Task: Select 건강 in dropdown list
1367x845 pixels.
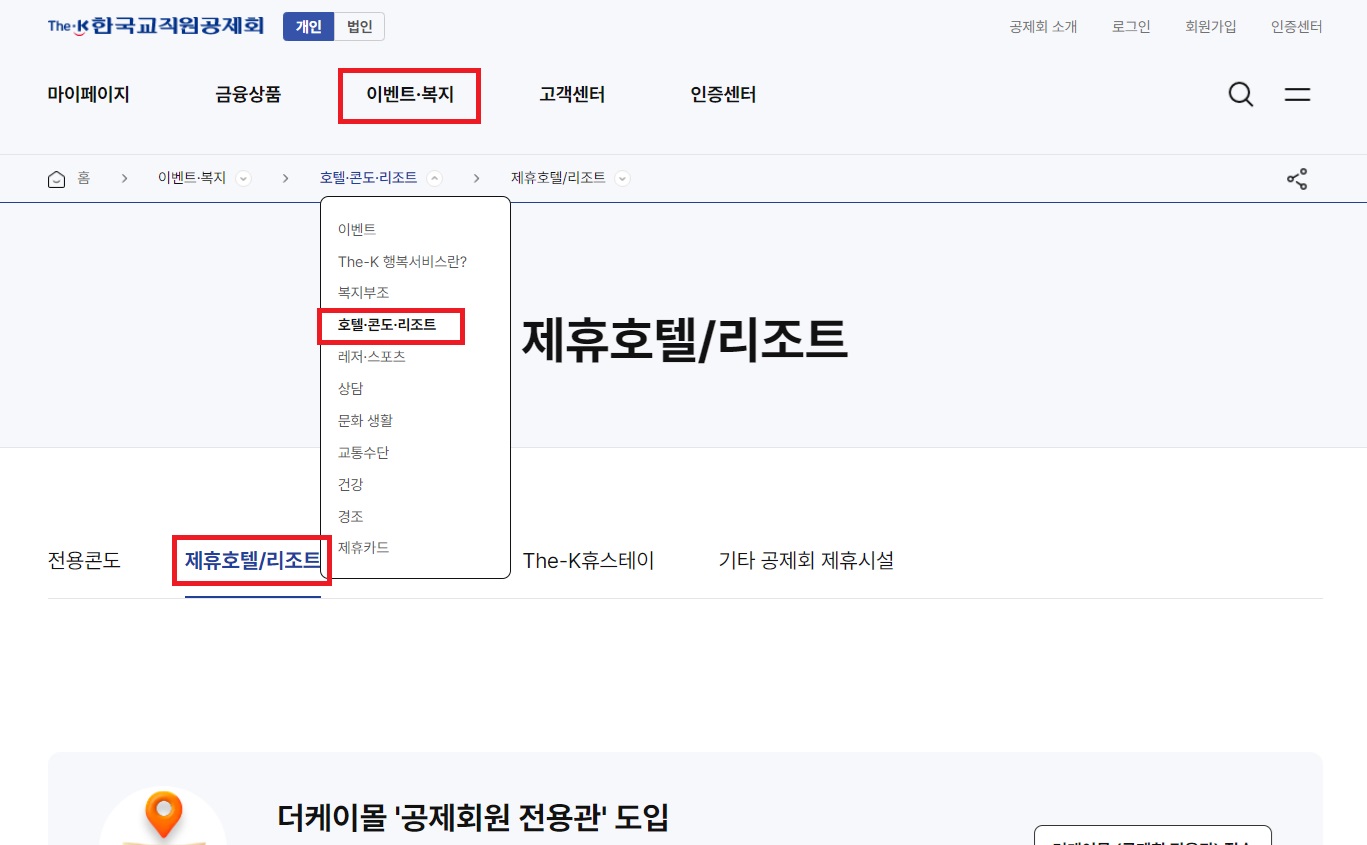Action: tap(350, 485)
